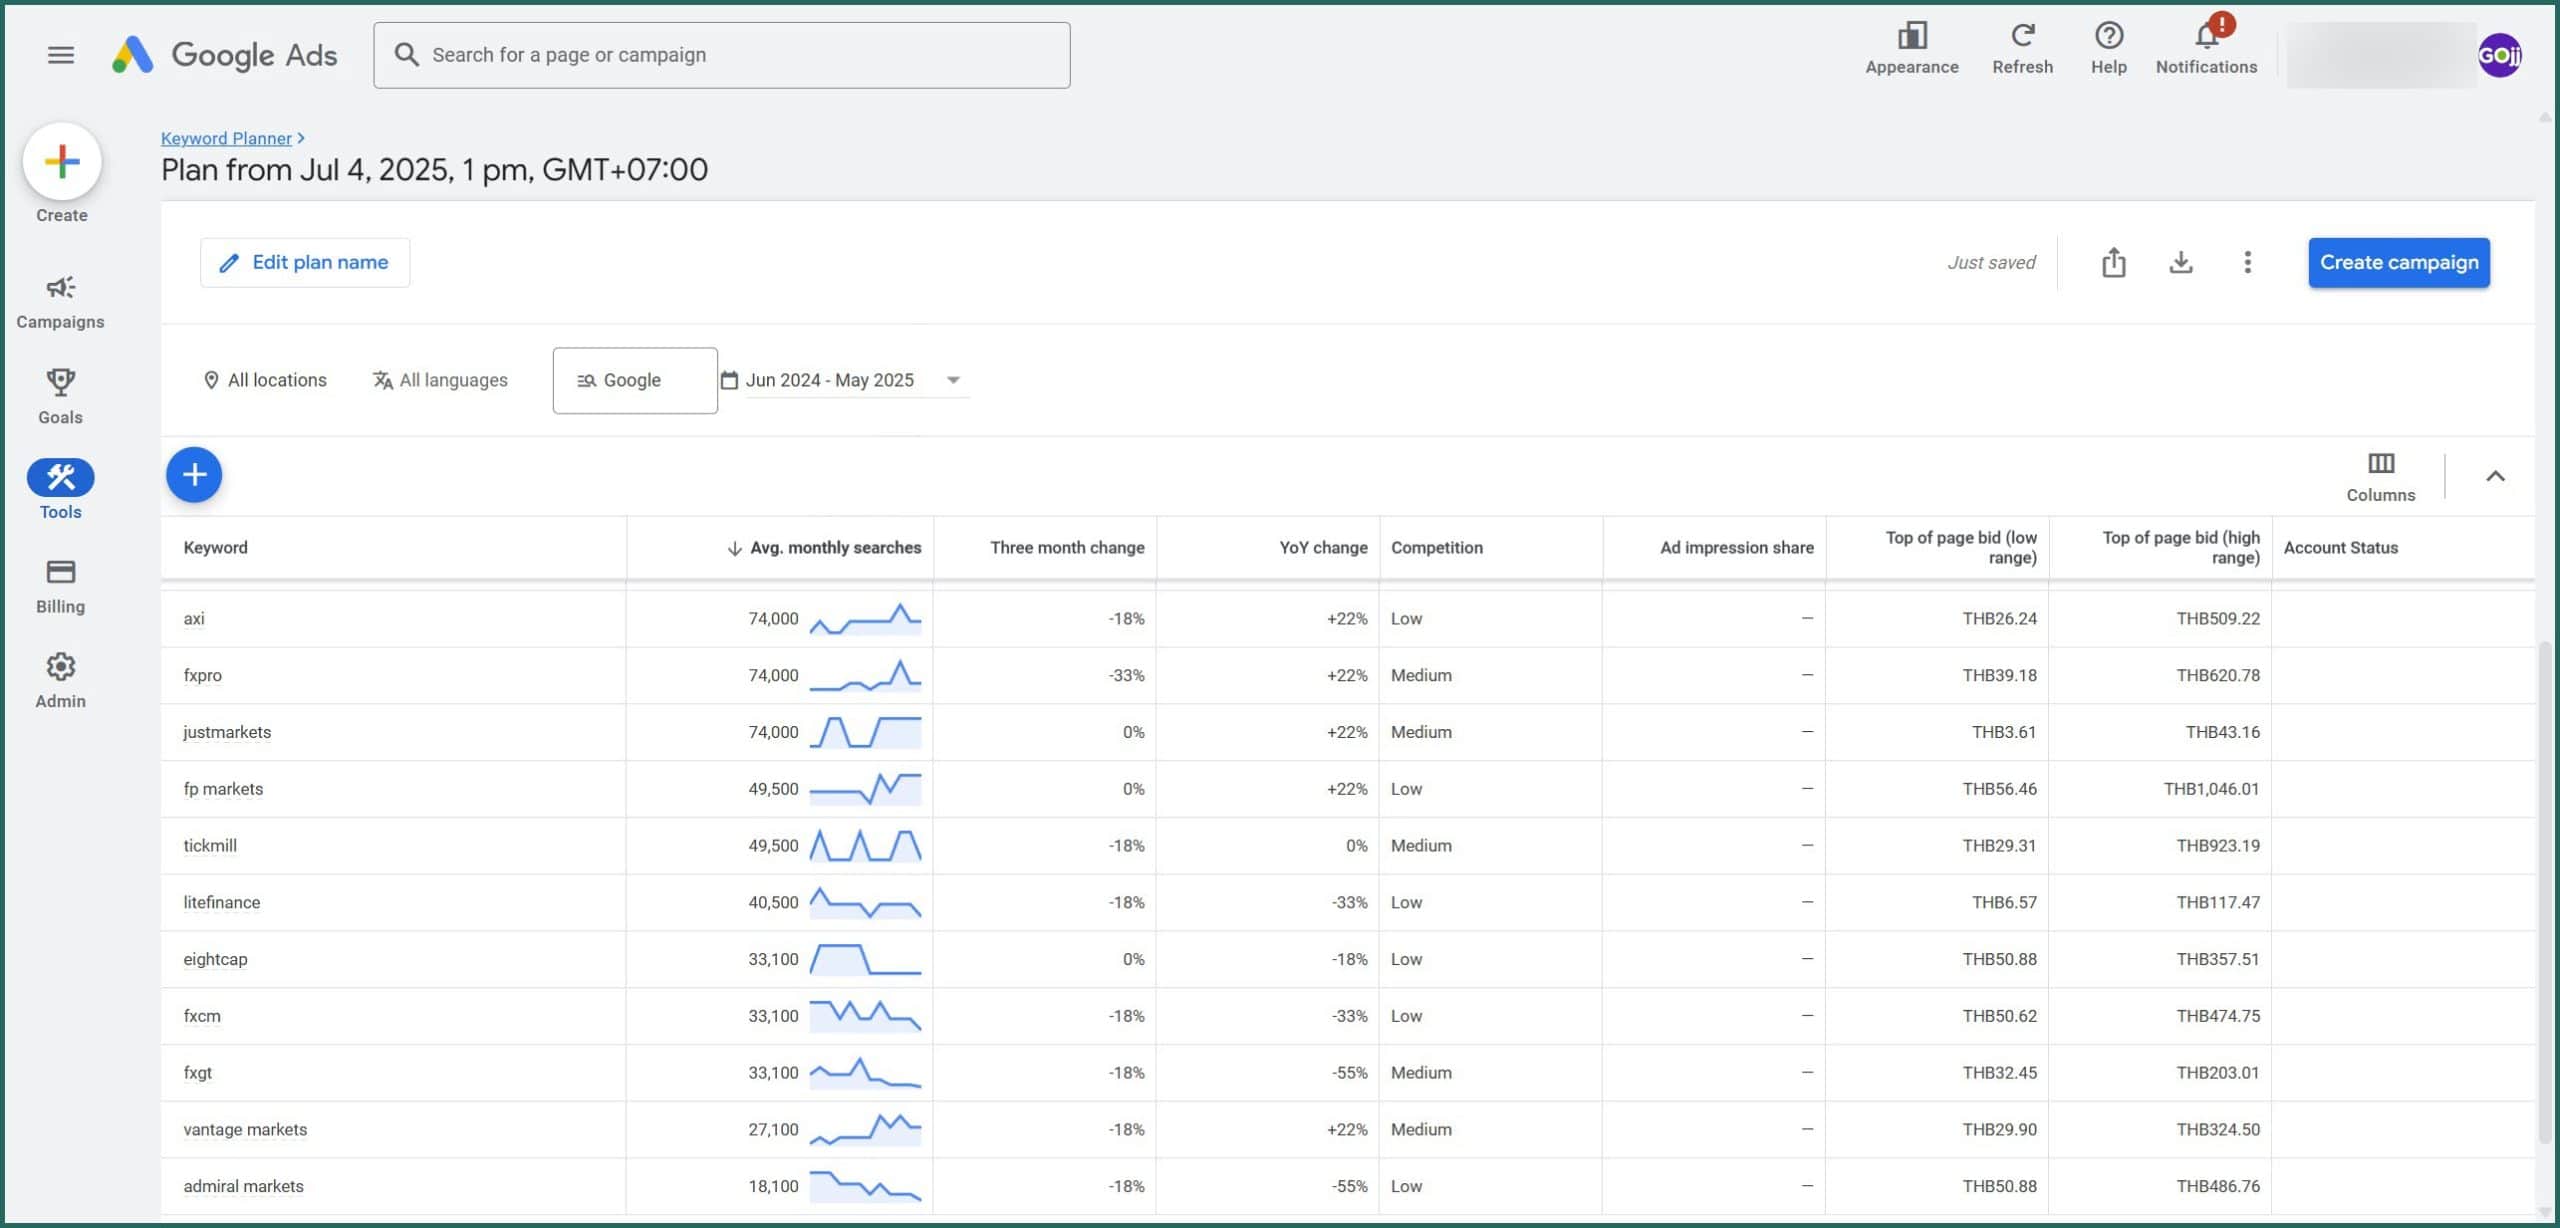This screenshot has height=1228, width=2560.
Task: Click the share plan icon
Action: [x=2113, y=262]
